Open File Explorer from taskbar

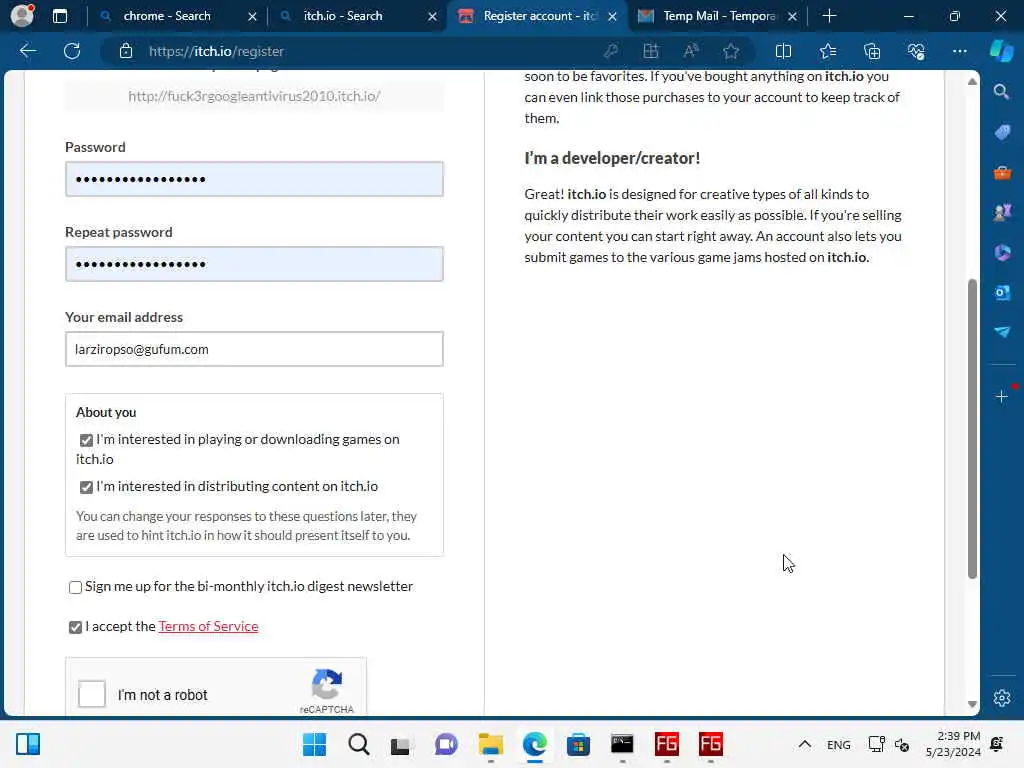(x=490, y=744)
